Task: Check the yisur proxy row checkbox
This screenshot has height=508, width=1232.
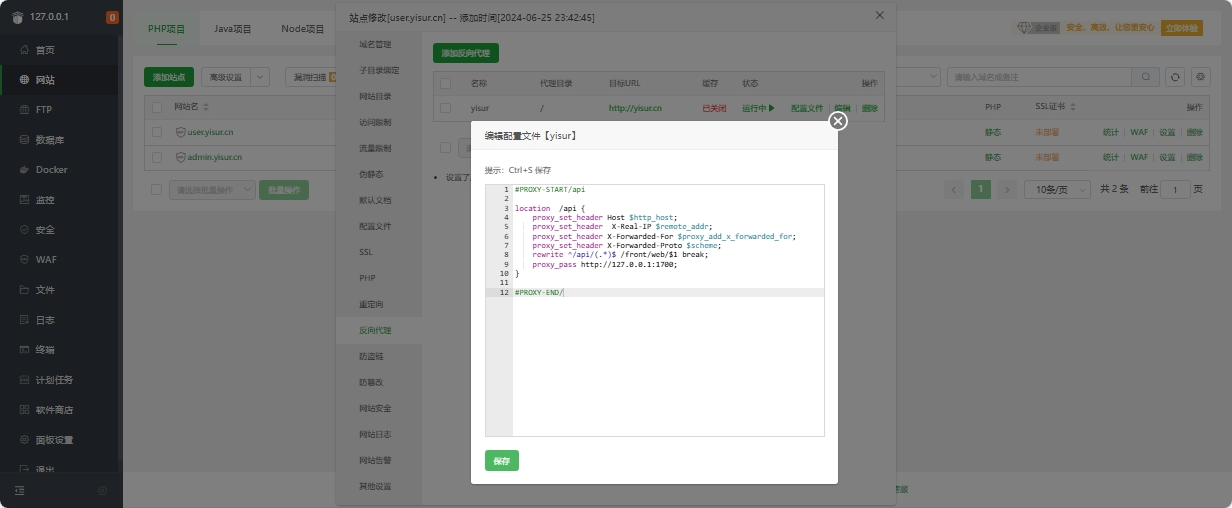Action: click(446, 108)
